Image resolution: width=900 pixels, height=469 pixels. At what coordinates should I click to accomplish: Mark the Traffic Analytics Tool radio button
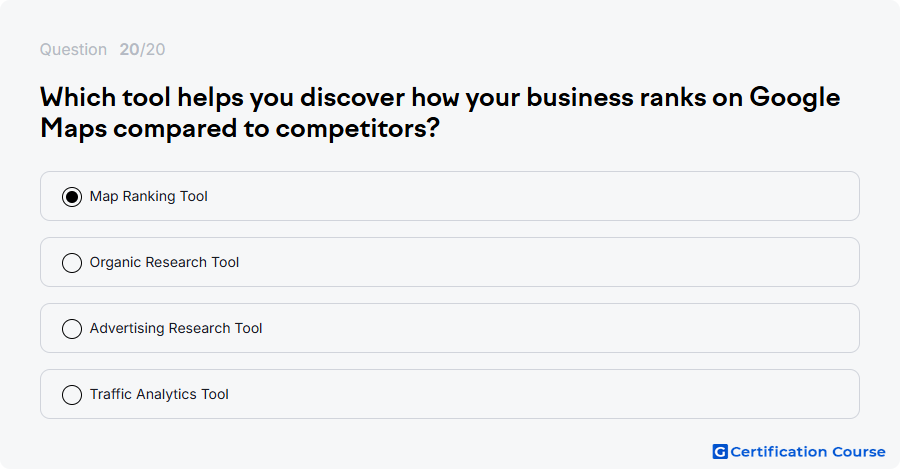pos(72,395)
